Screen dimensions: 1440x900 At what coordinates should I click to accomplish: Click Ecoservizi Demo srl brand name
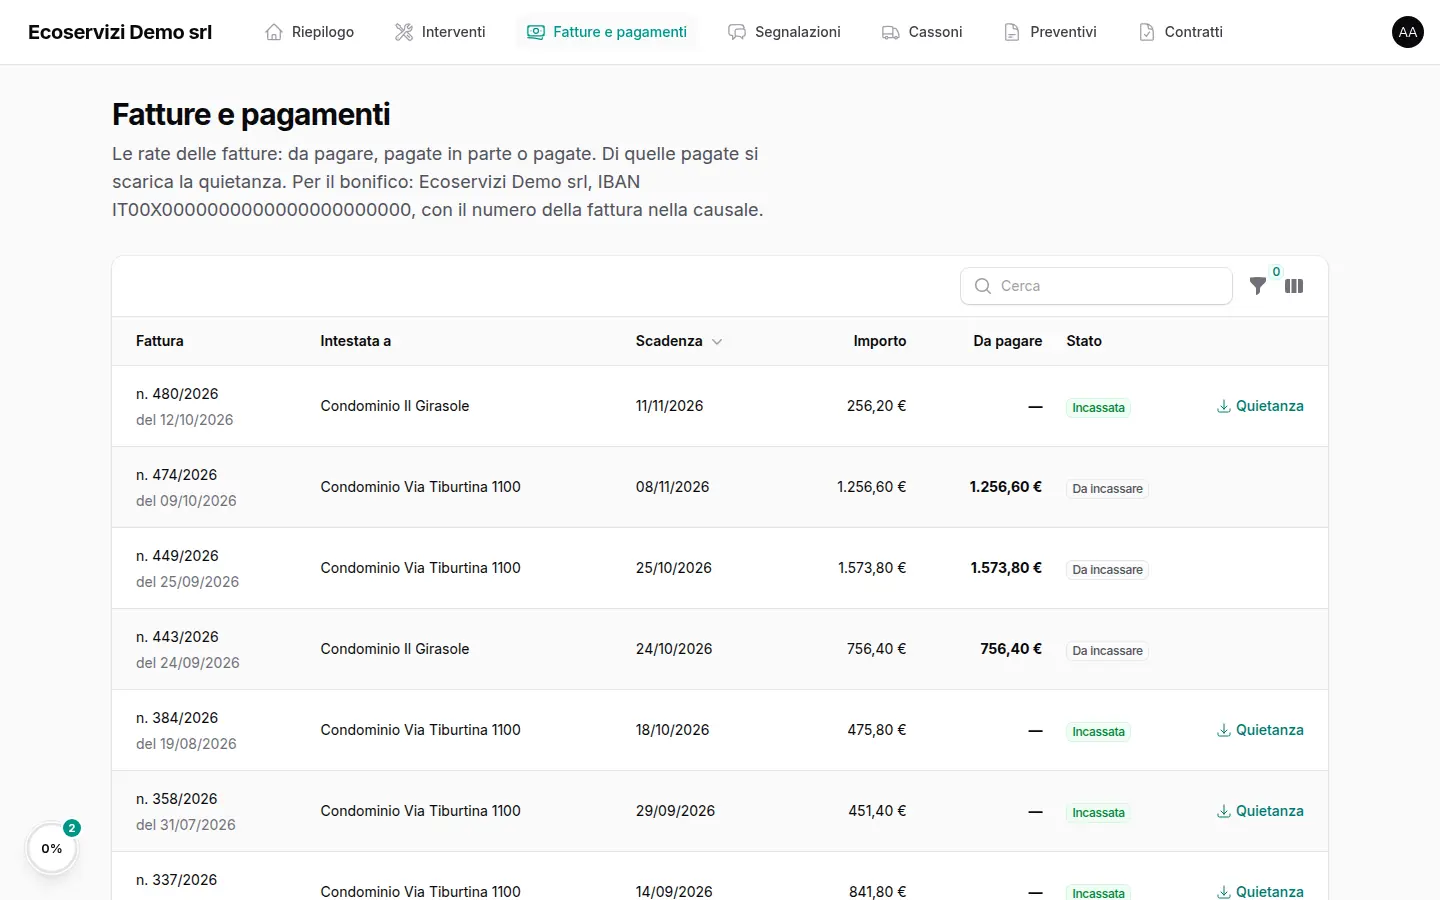tap(120, 32)
